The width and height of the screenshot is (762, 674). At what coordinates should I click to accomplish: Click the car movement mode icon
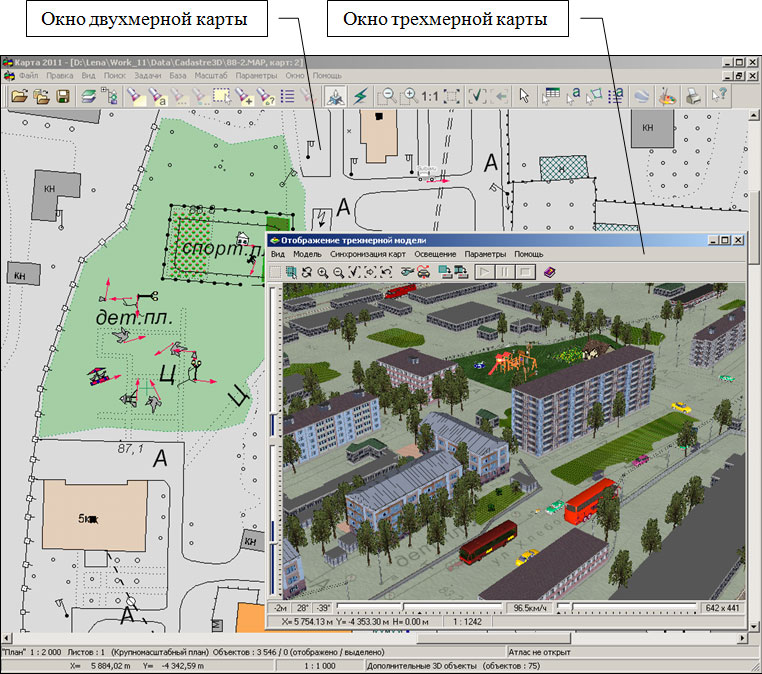click(x=423, y=272)
